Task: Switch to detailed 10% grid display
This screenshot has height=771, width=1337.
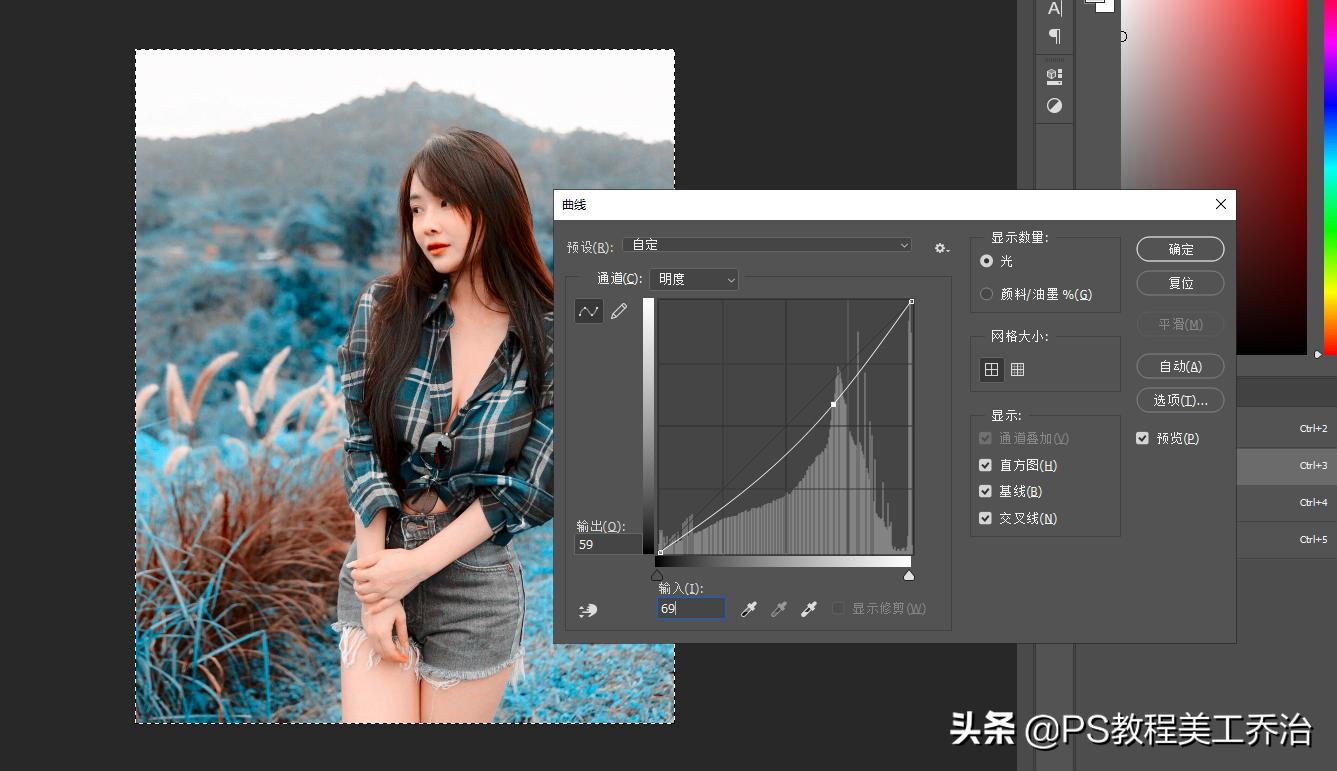Action: [1017, 369]
